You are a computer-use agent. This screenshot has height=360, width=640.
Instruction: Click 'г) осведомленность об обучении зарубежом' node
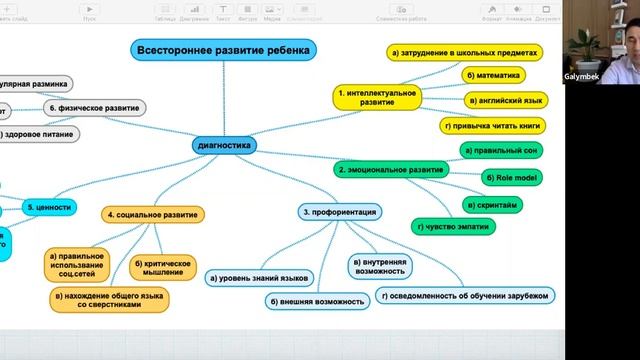tap(465, 296)
